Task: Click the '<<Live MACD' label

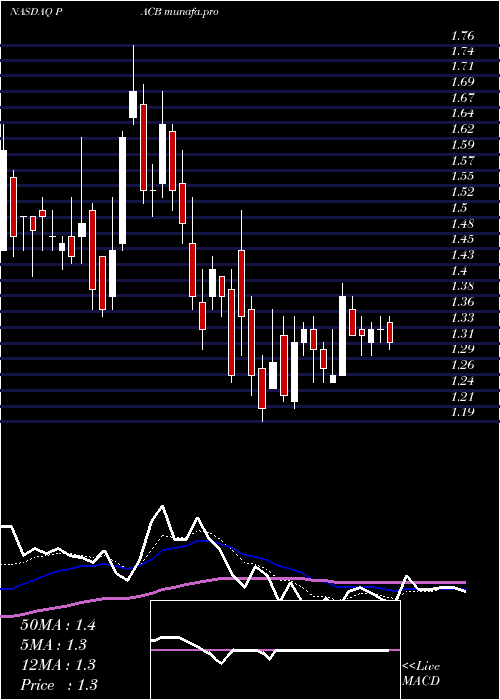Action: pos(421,674)
